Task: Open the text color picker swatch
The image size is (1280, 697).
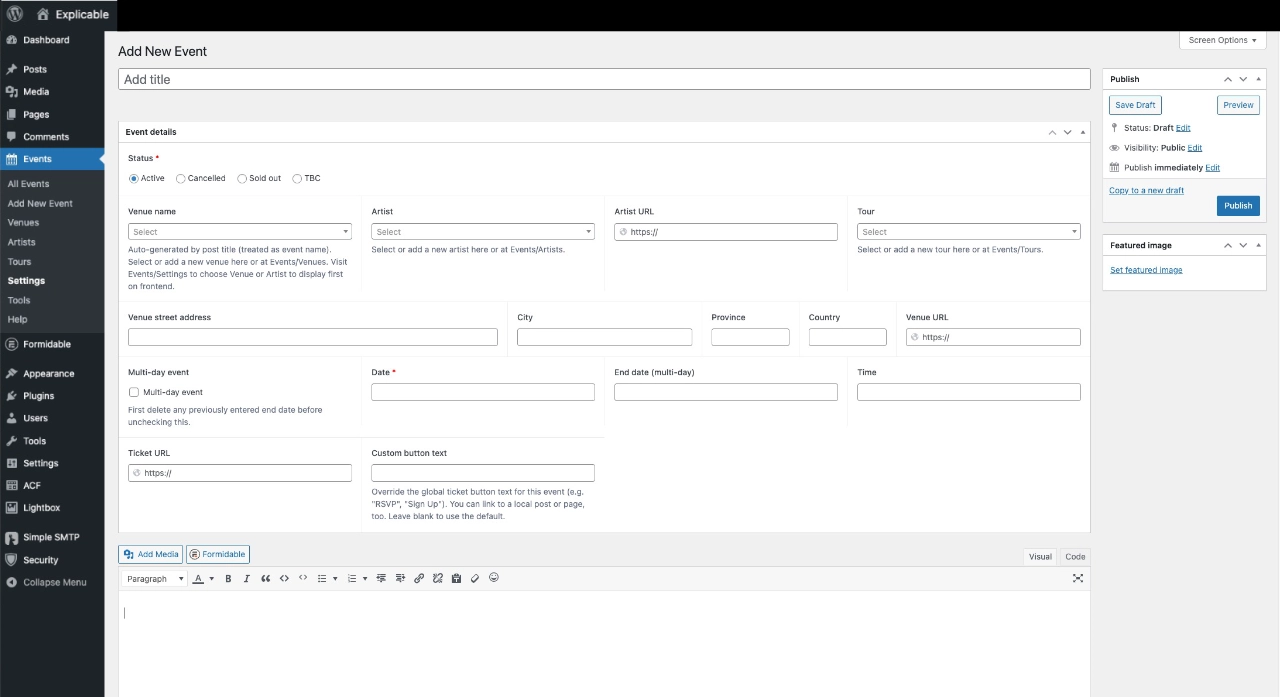Action: click(198, 579)
